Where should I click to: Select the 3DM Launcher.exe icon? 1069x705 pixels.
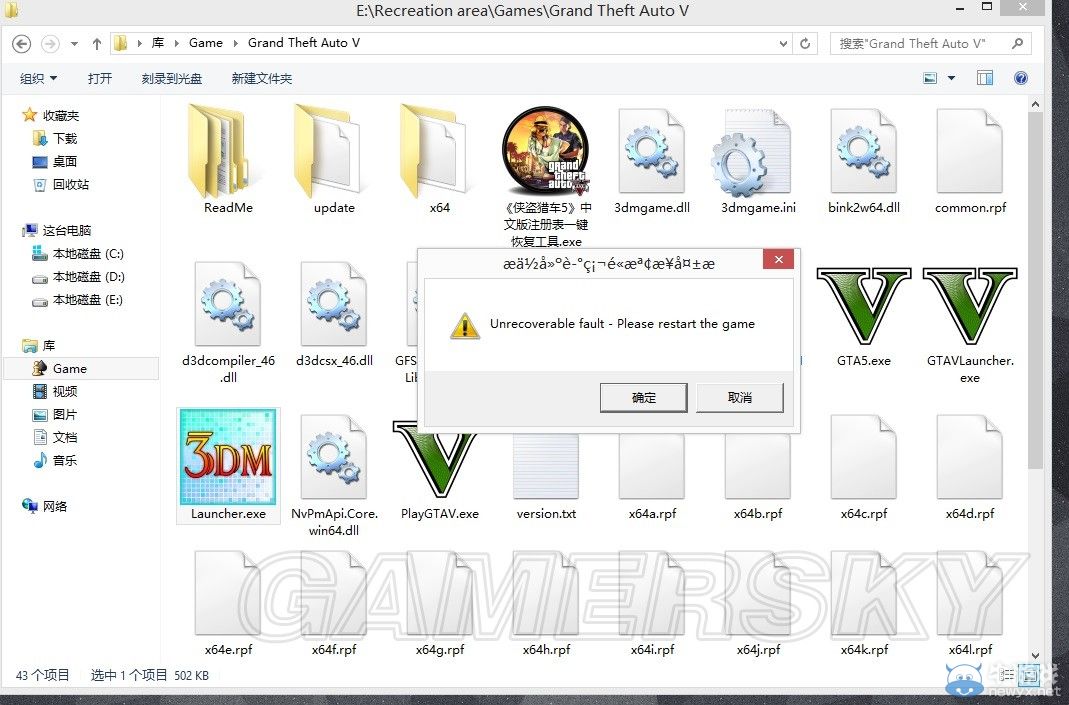(227, 458)
